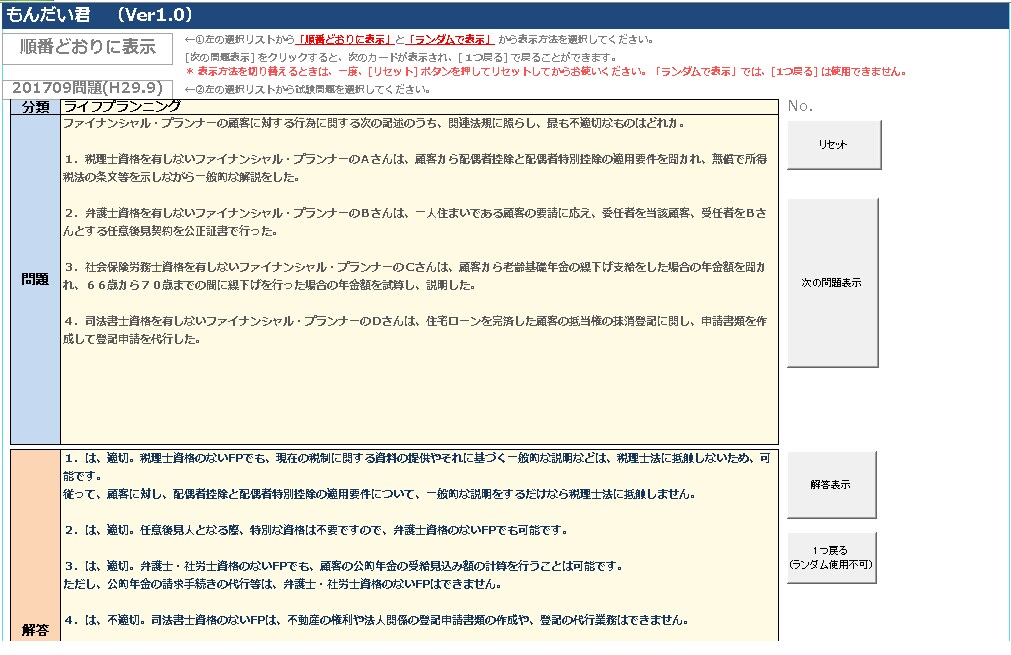The height and width of the screenshot is (655, 1011).
Task: Open the 順番どおりに表示 display mode list
Action: point(88,48)
